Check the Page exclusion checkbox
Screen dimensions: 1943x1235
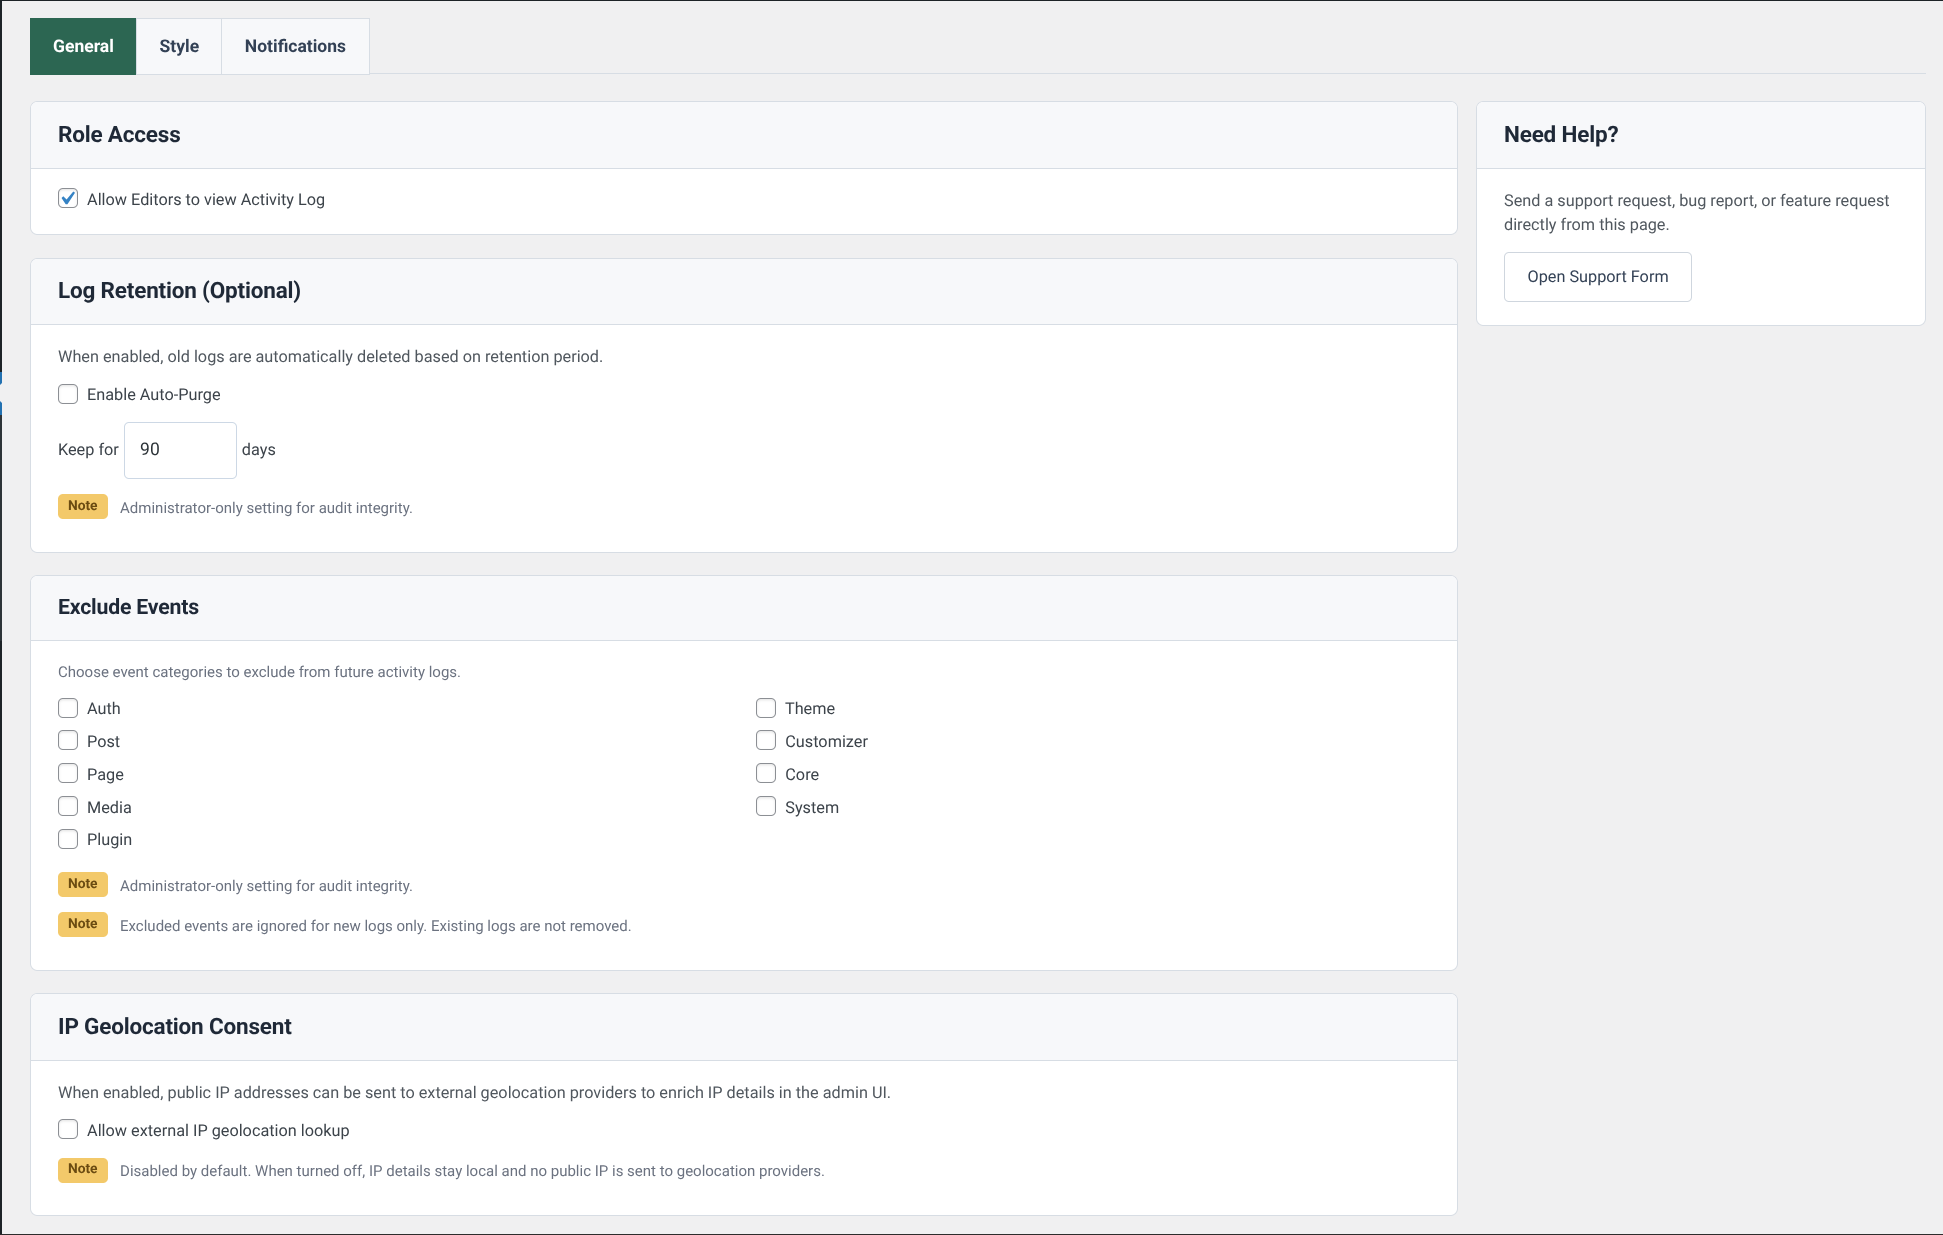click(x=68, y=773)
